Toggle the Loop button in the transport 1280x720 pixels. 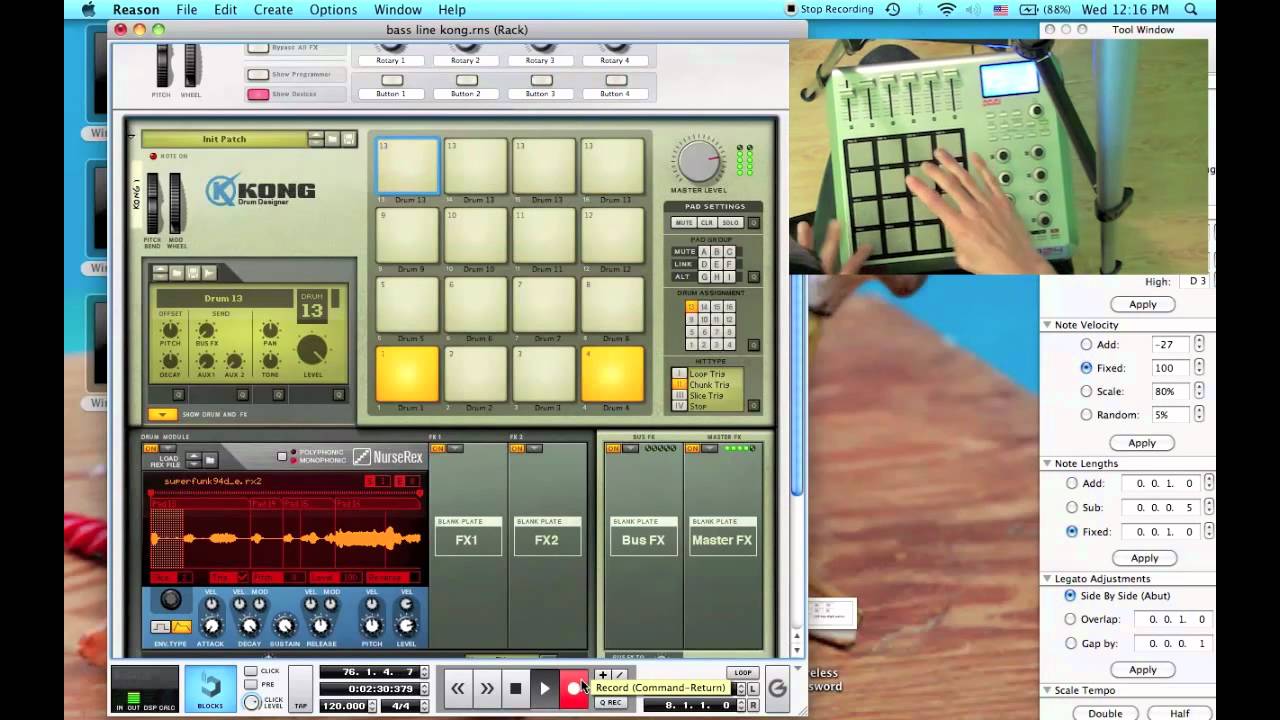(742, 672)
